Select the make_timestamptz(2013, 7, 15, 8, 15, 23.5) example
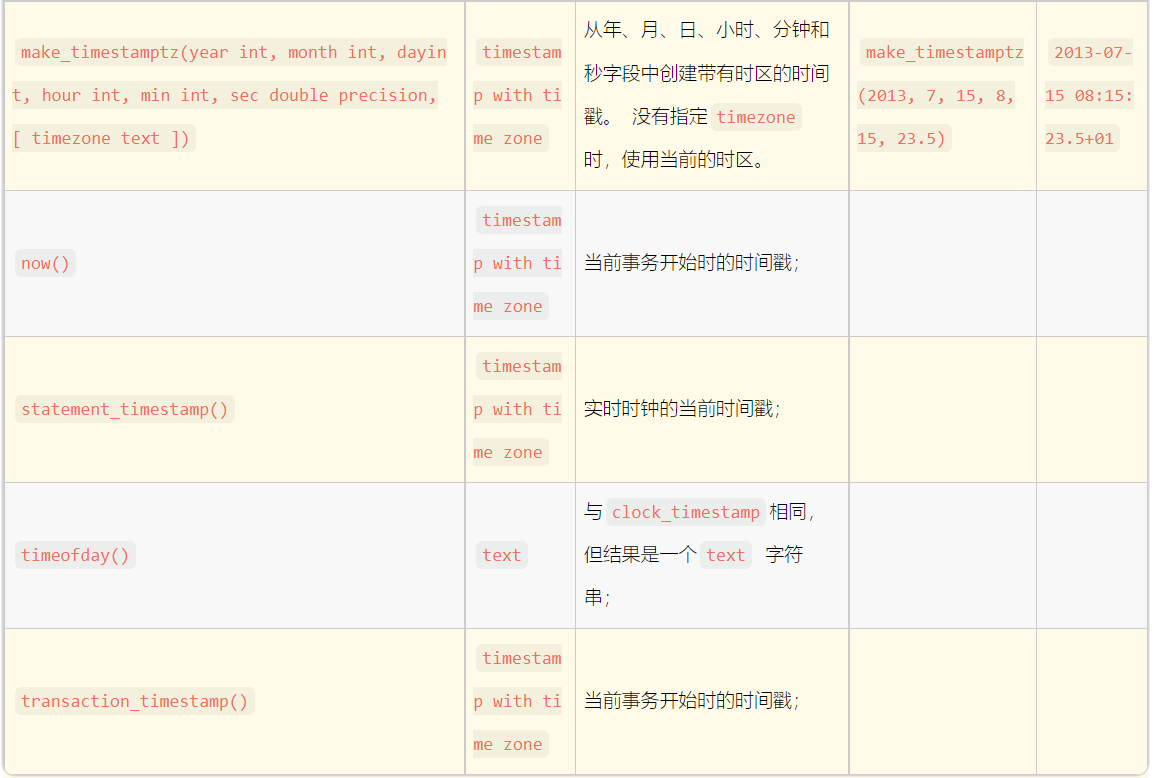 pyautogui.click(x=941, y=95)
